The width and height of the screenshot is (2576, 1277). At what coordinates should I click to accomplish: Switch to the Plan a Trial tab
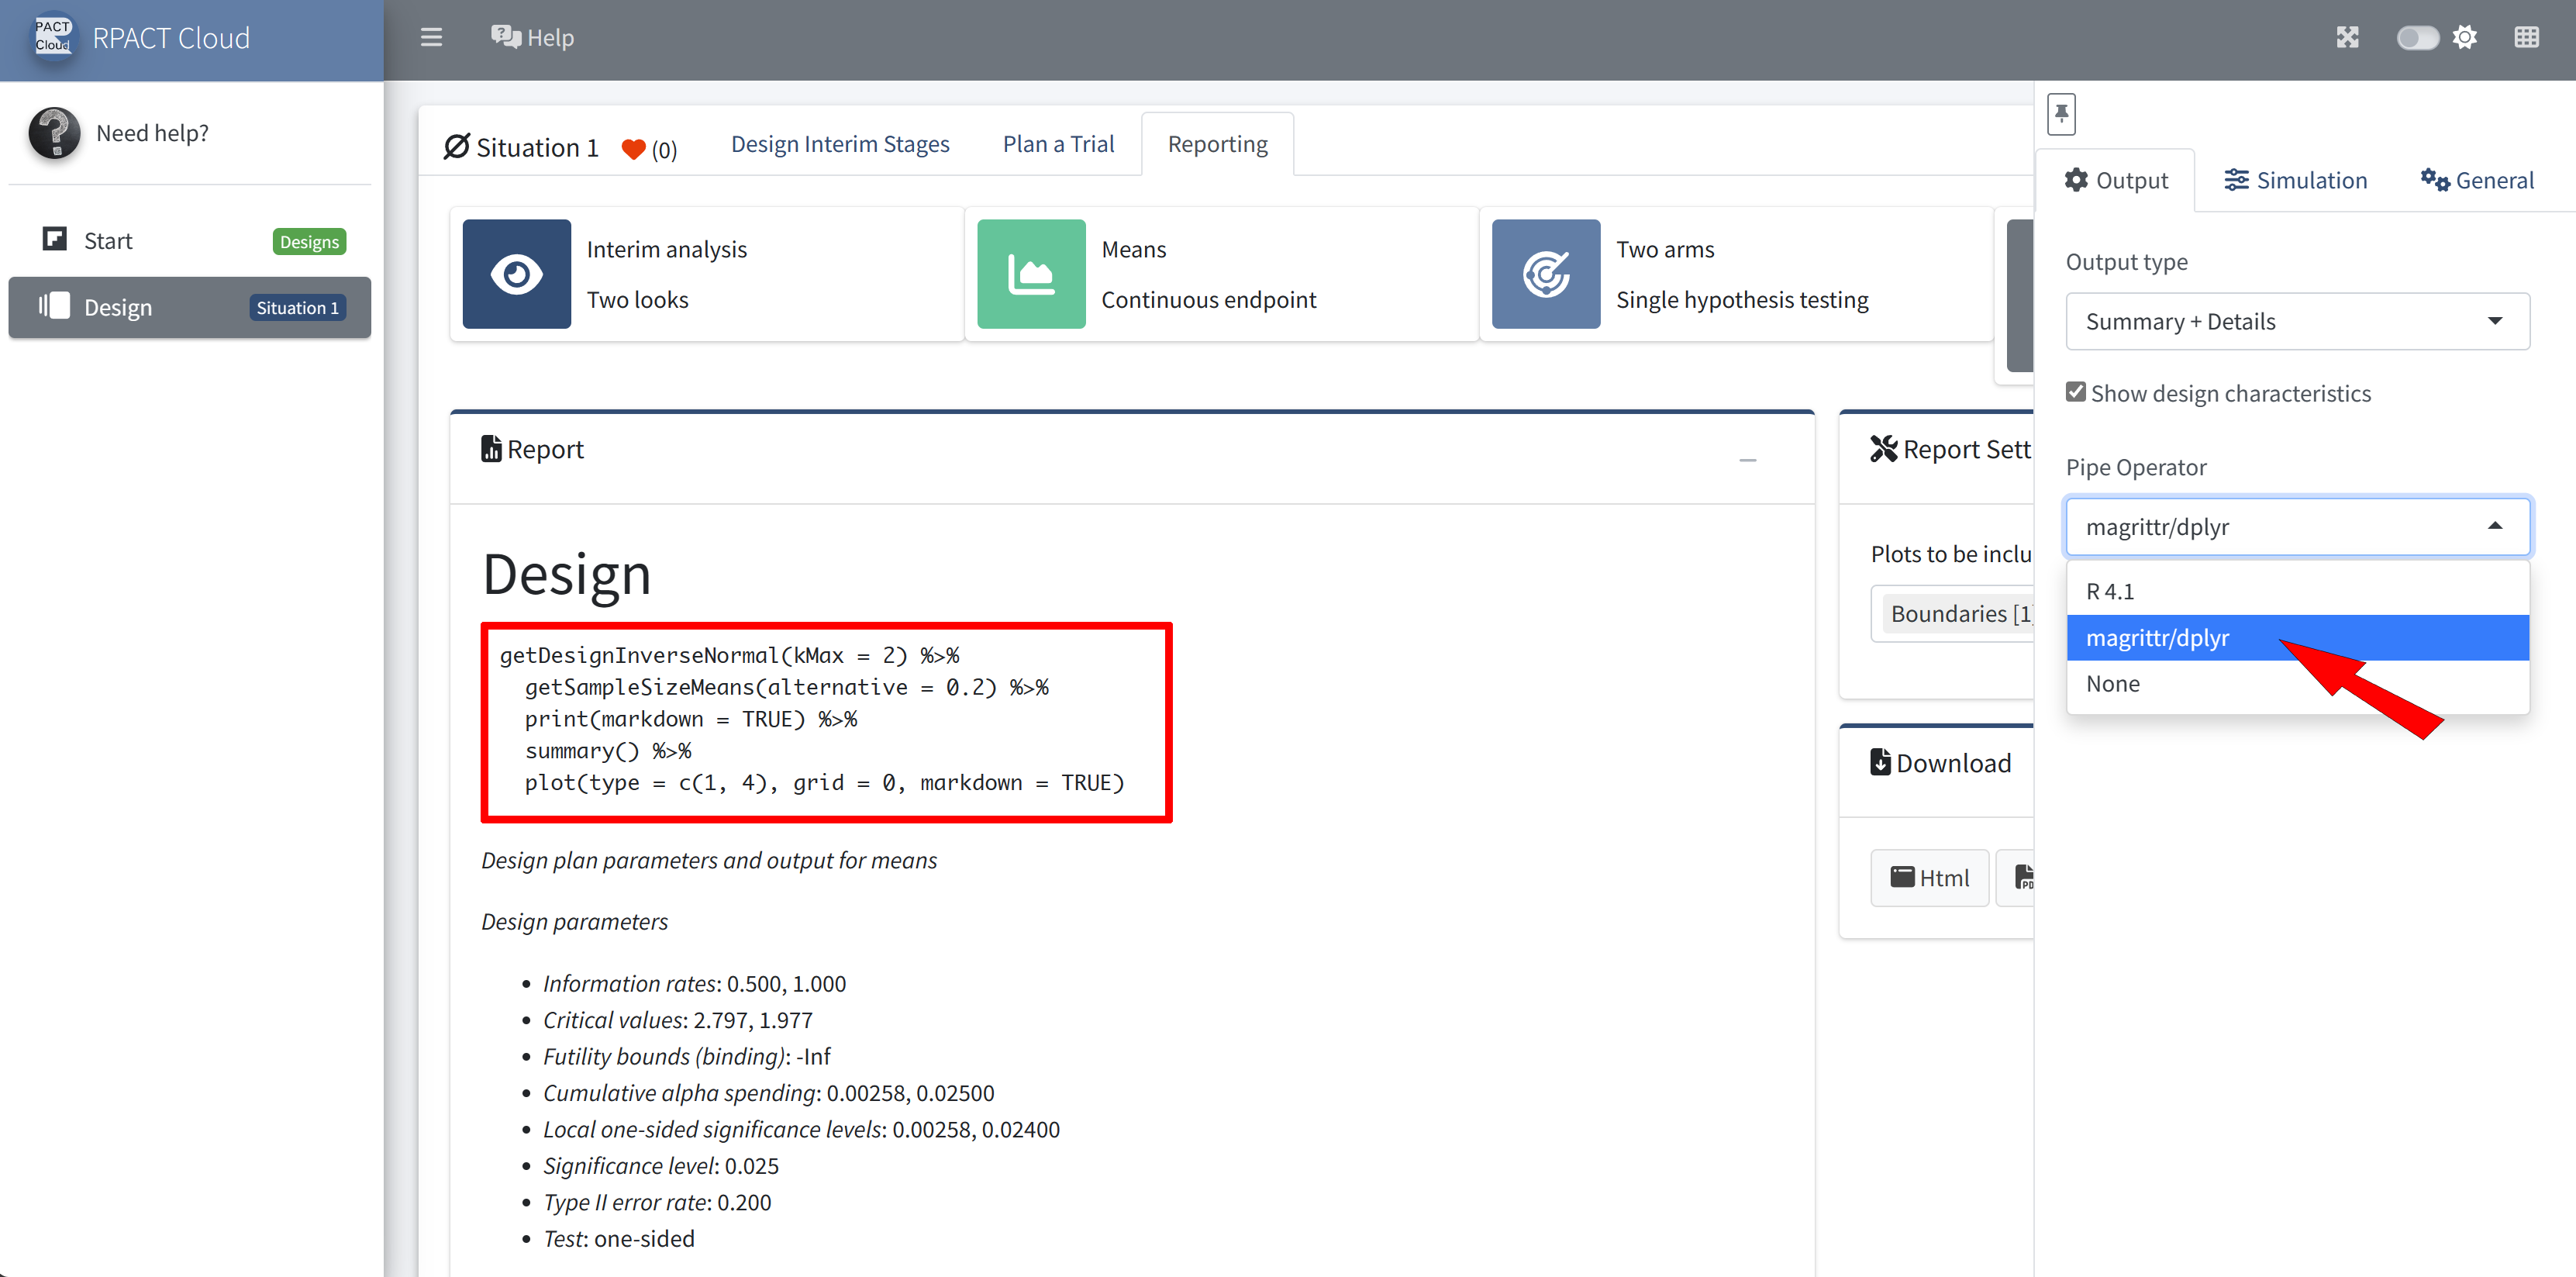pos(1058,144)
